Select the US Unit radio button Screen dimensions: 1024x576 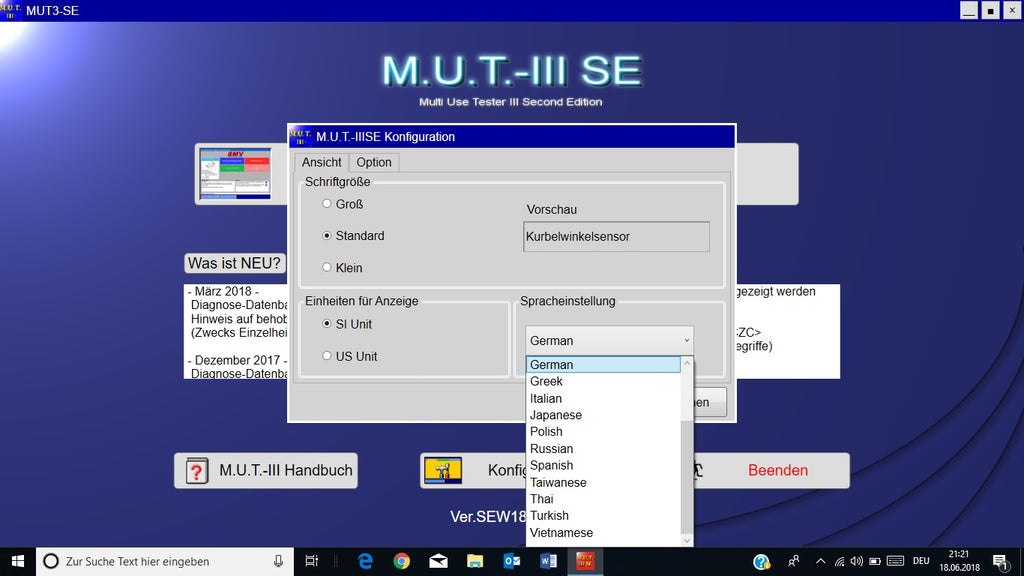[327, 355]
